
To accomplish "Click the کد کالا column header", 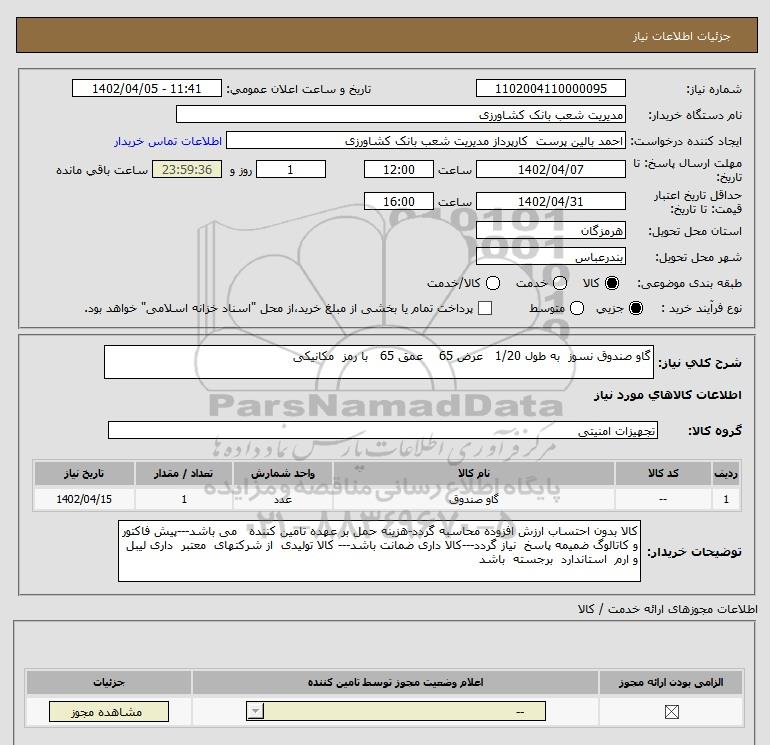I will pyautogui.click(x=663, y=473).
